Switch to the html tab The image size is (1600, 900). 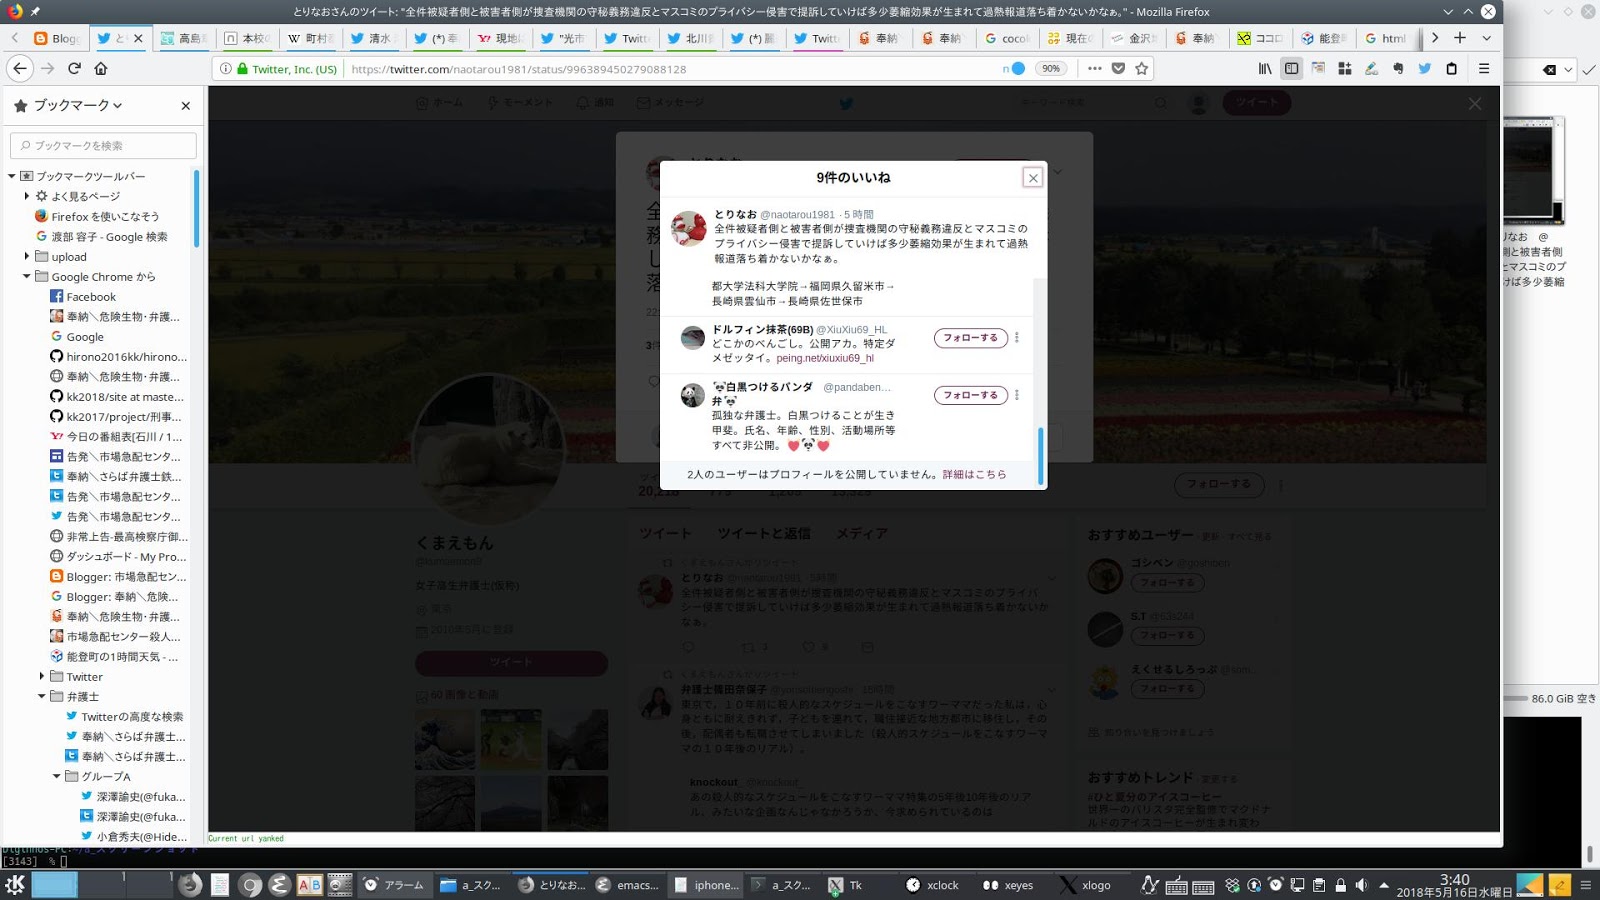(1386, 38)
